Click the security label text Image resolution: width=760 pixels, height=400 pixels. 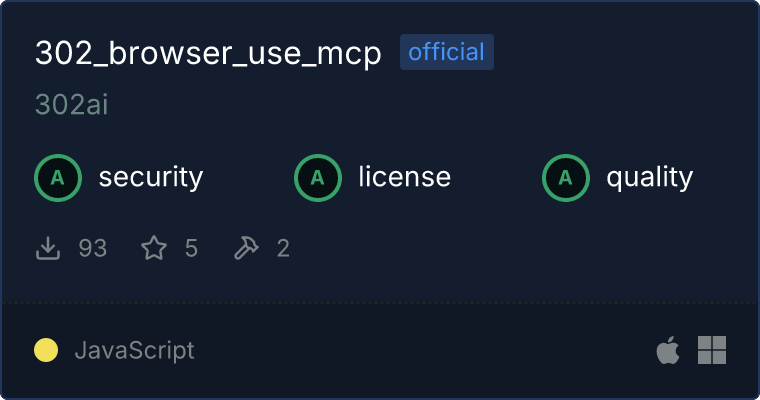point(151,177)
